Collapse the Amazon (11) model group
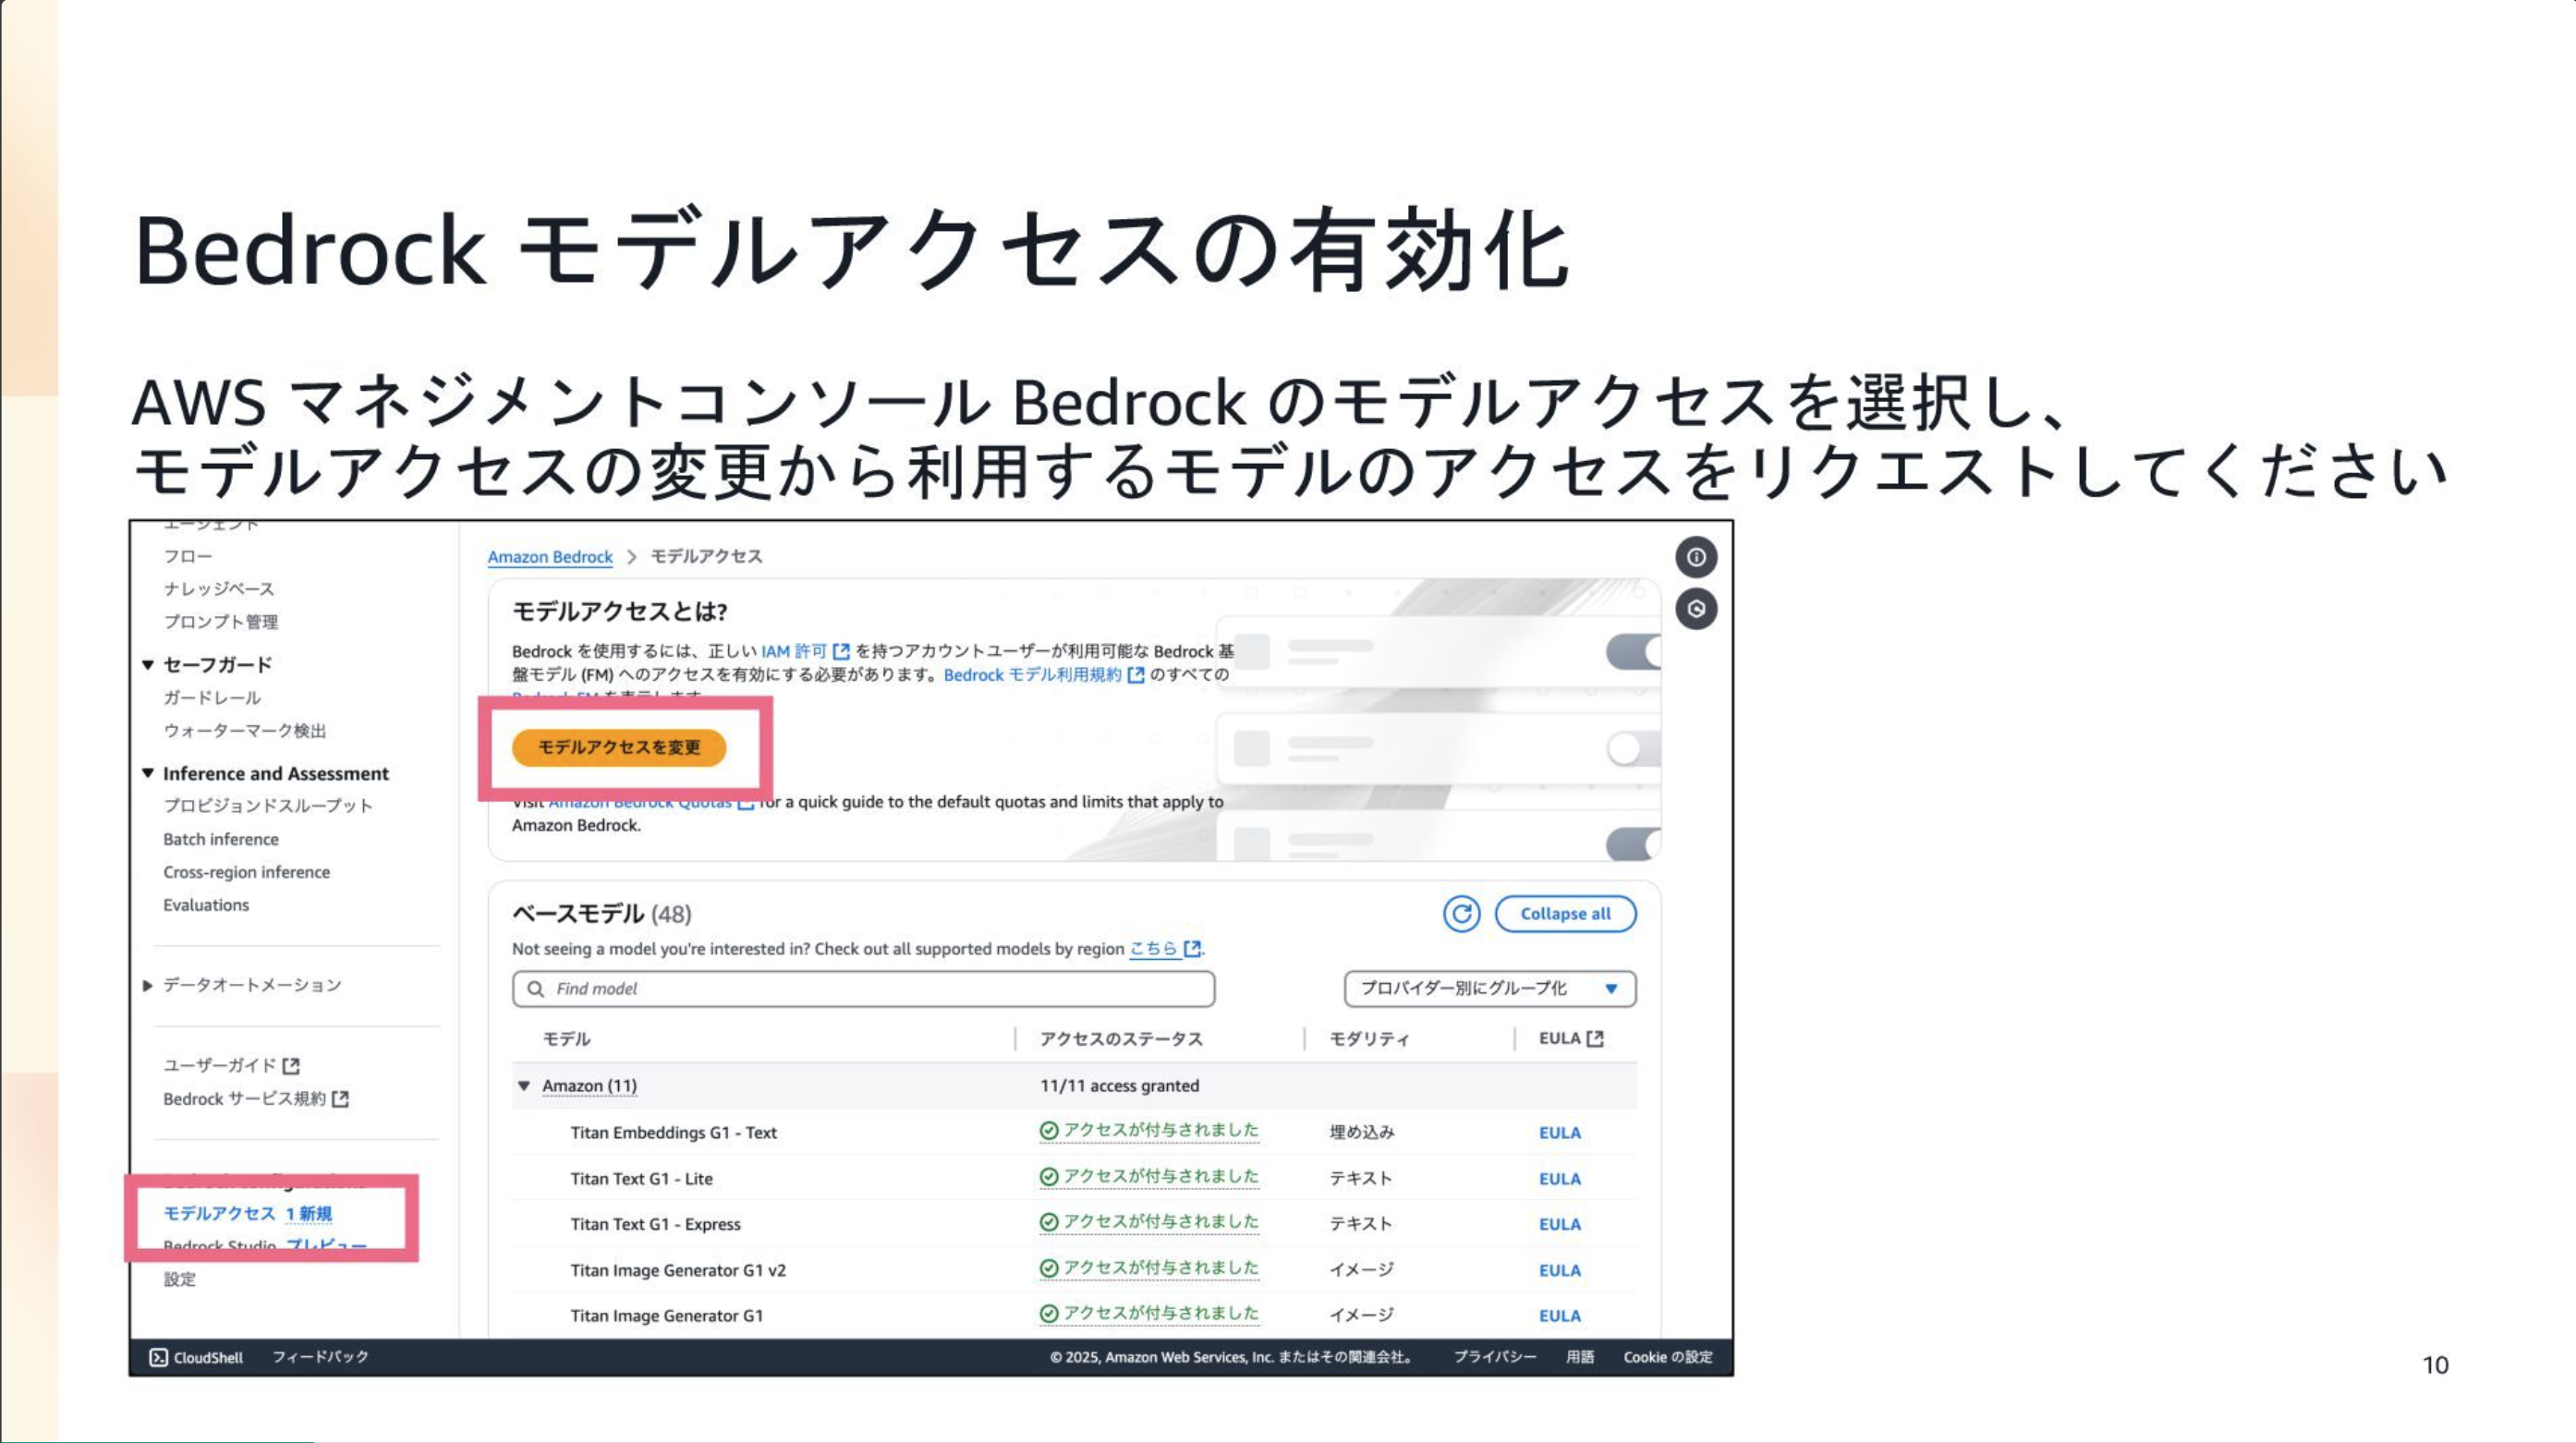2576x1443 pixels. pyautogui.click(x=524, y=1086)
